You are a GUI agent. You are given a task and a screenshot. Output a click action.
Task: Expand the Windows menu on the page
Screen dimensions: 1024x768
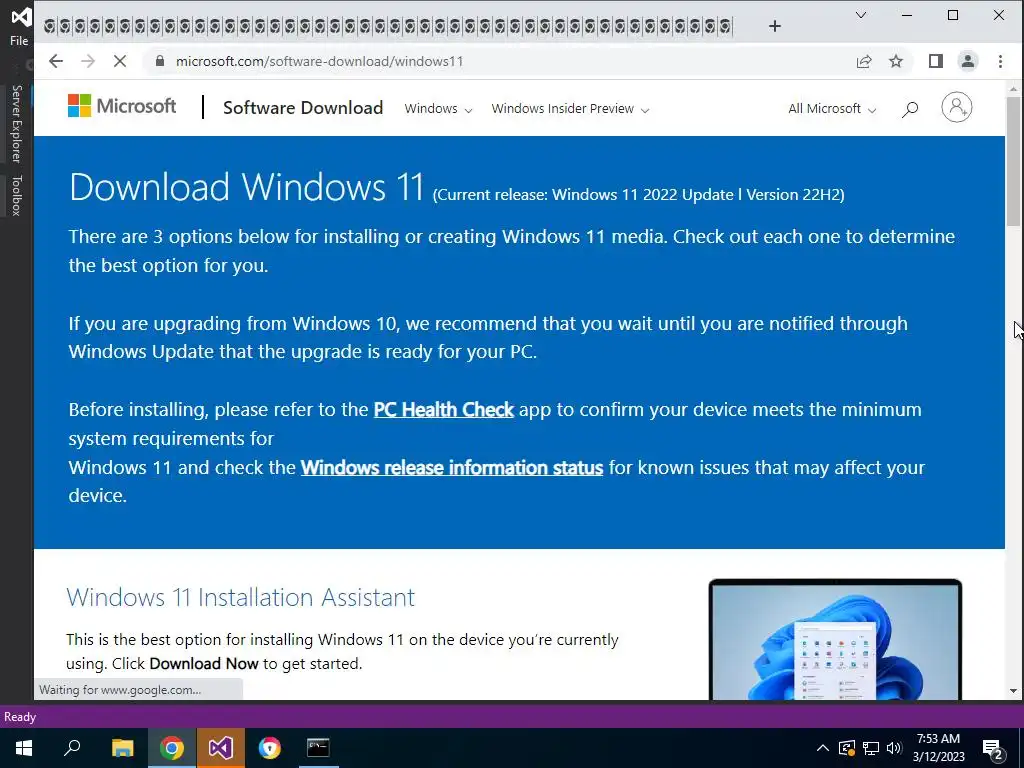438,109
